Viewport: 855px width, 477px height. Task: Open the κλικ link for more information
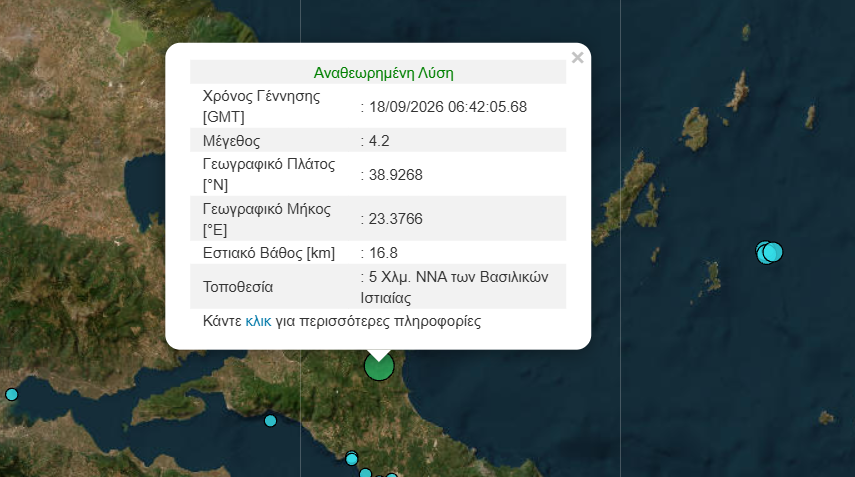pos(258,321)
